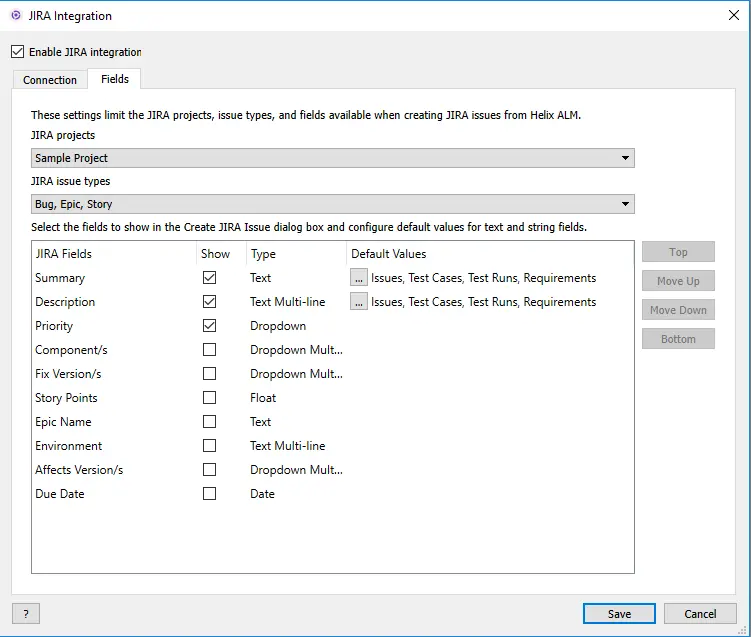Uncheck Show for the Summary field
751x637 pixels.
tap(209, 278)
